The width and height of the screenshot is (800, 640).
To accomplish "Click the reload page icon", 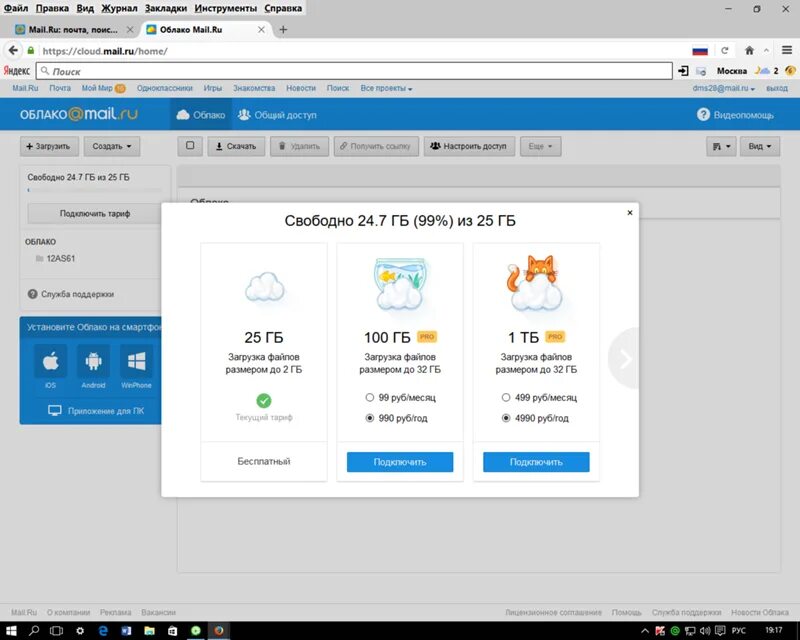I will click(724, 51).
